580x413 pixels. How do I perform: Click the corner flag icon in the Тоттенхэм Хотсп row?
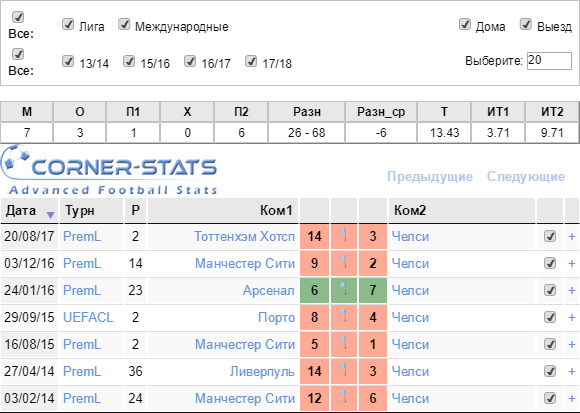tap(344, 236)
